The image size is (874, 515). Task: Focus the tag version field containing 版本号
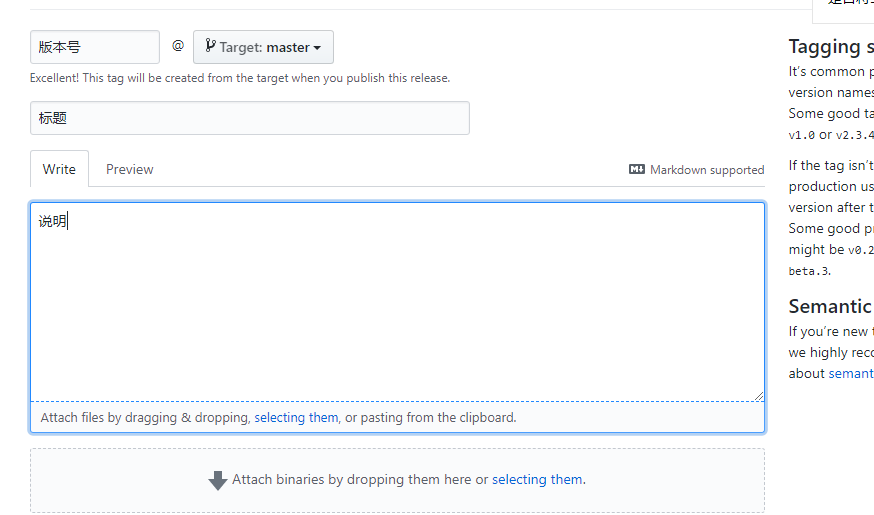pyautogui.click(x=95, y=47)
